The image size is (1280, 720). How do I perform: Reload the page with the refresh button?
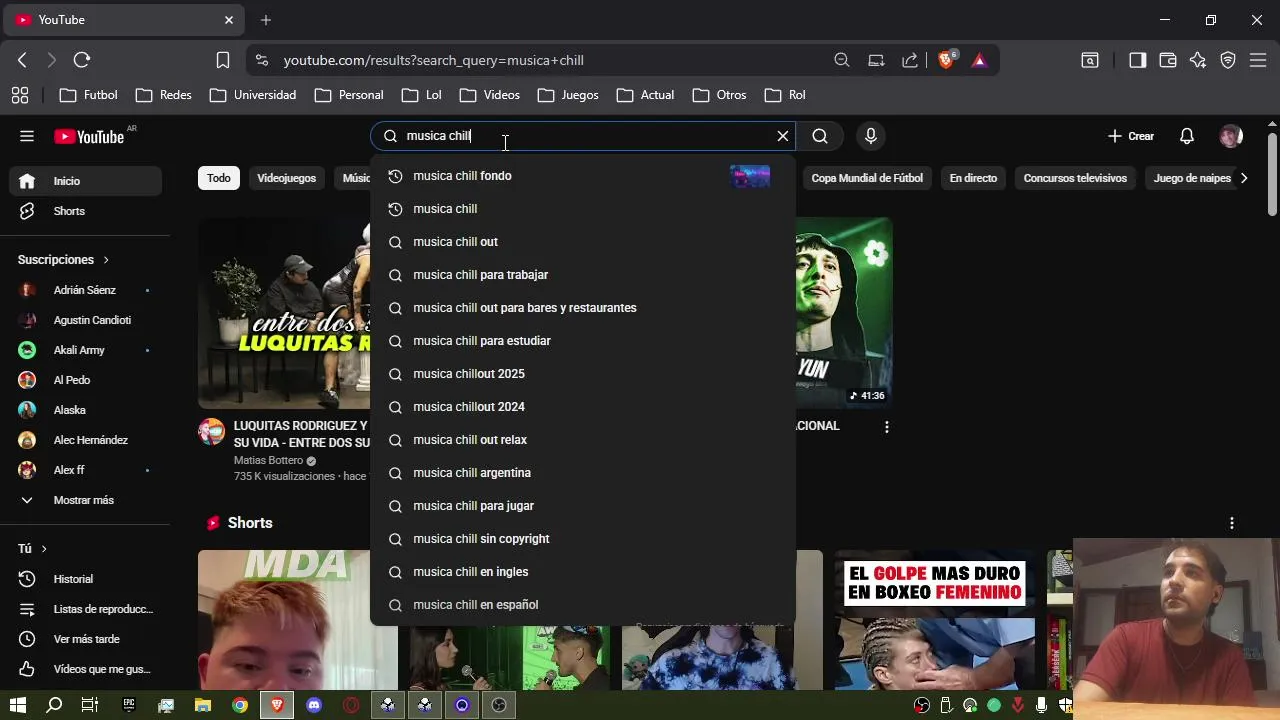[82, 60]
